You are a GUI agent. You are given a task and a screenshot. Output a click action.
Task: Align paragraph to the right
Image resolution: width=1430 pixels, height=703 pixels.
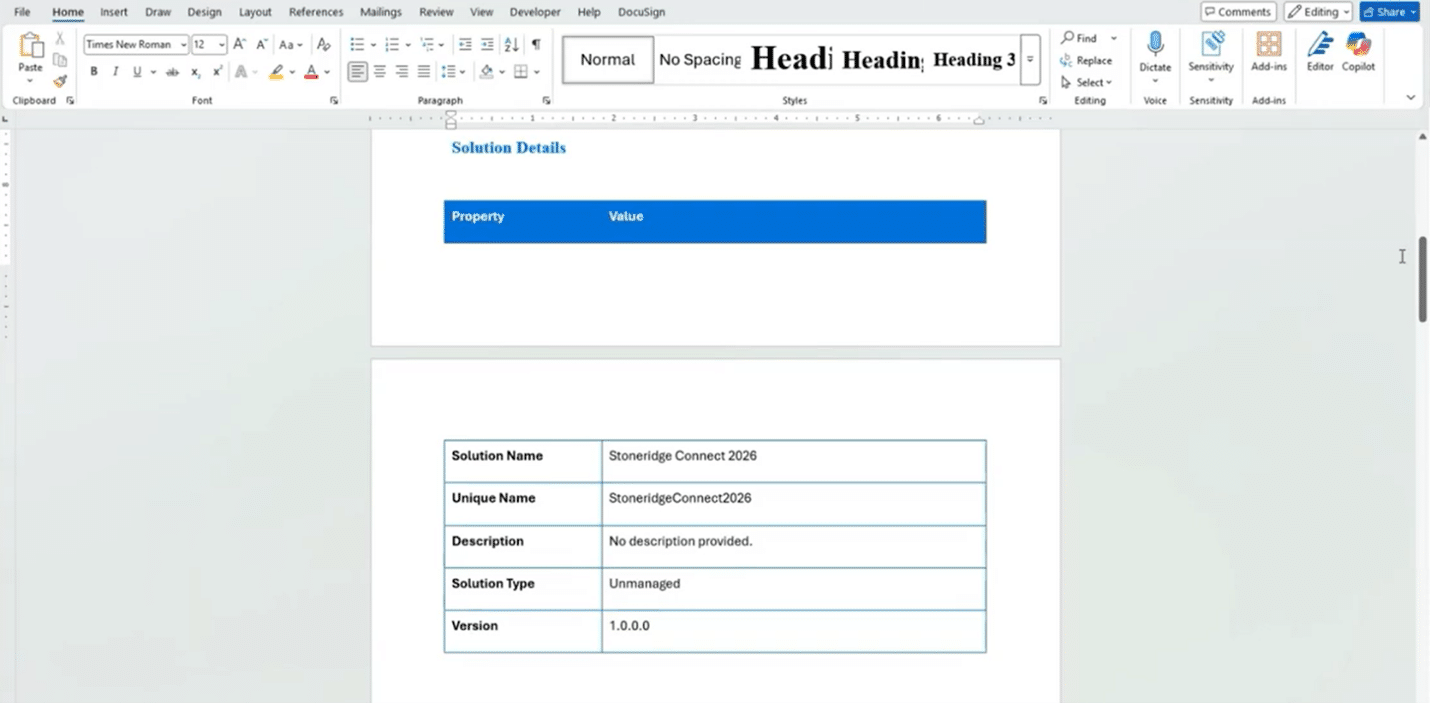402,72
